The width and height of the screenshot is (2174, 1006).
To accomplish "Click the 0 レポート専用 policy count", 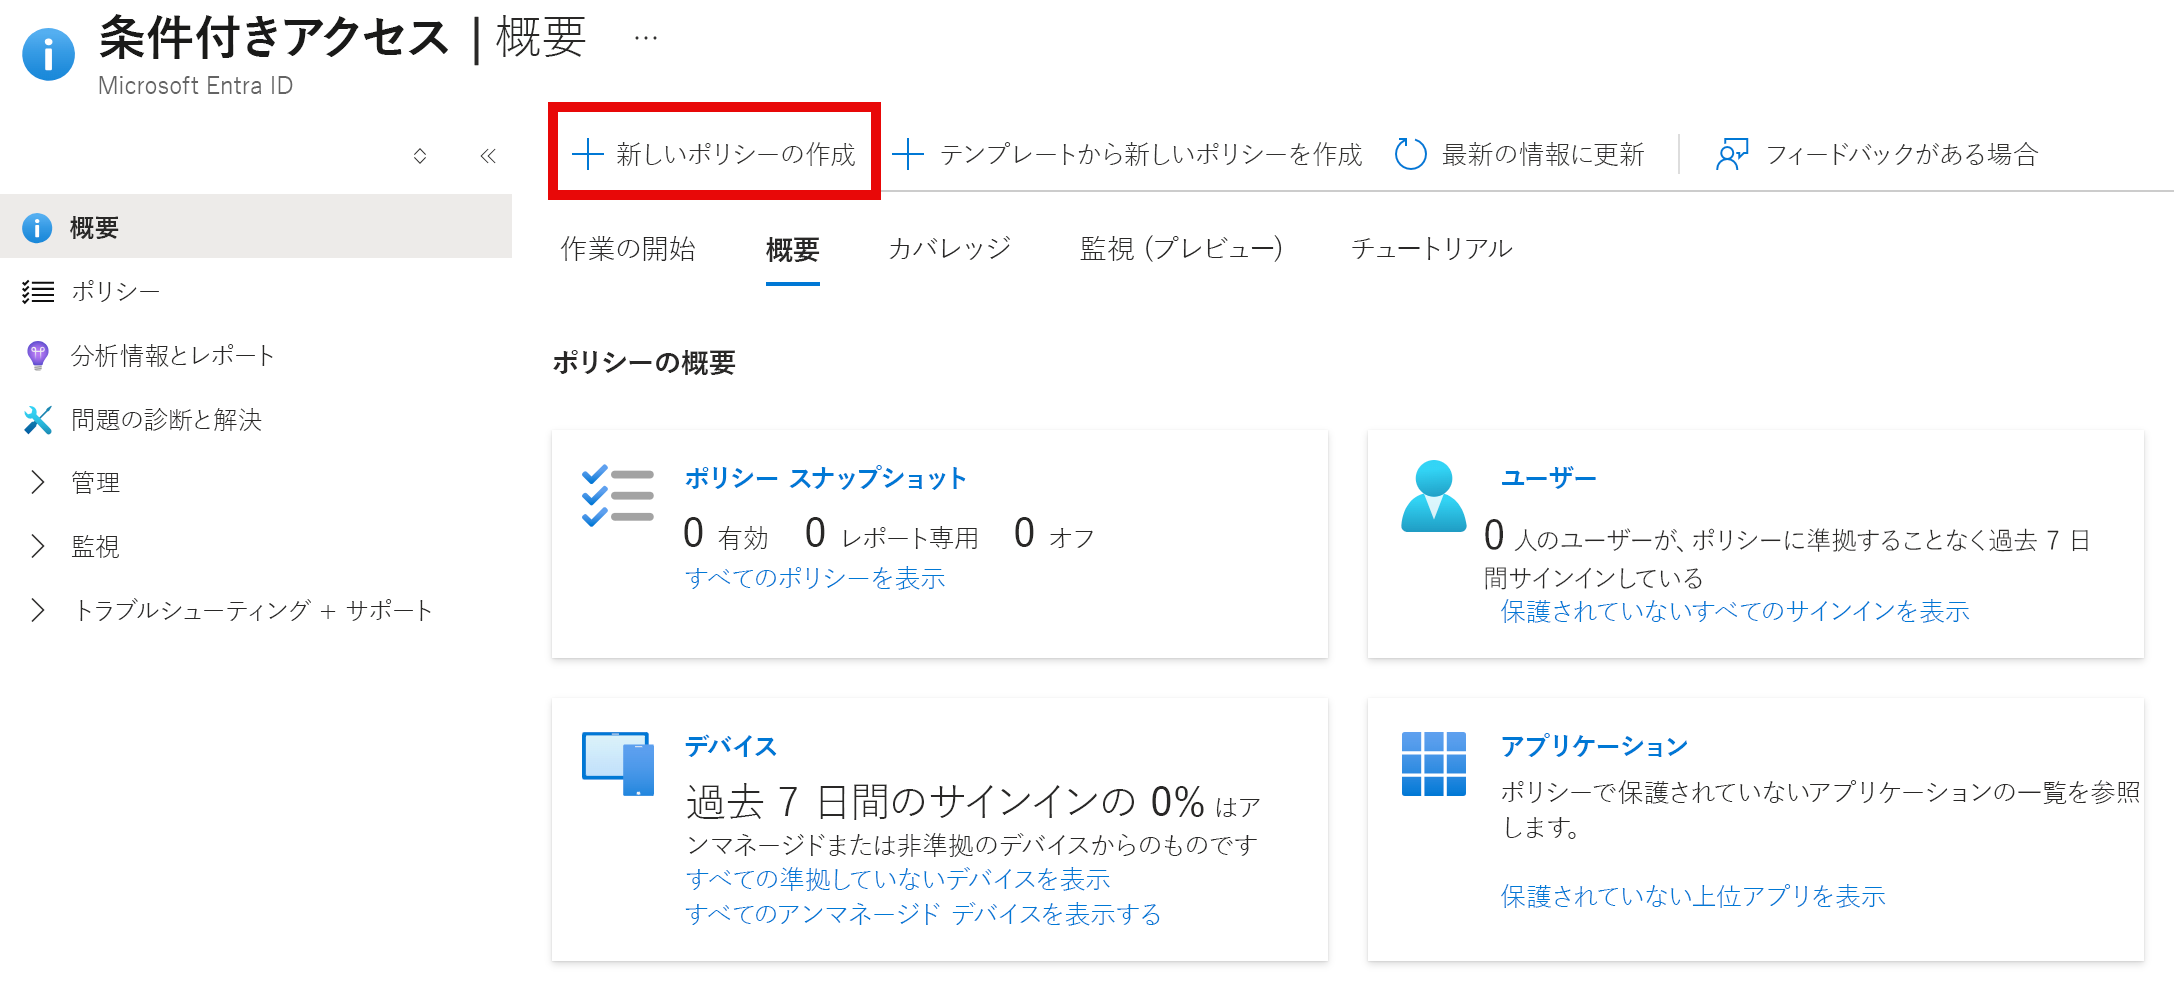I will click(x=892, y=534).
